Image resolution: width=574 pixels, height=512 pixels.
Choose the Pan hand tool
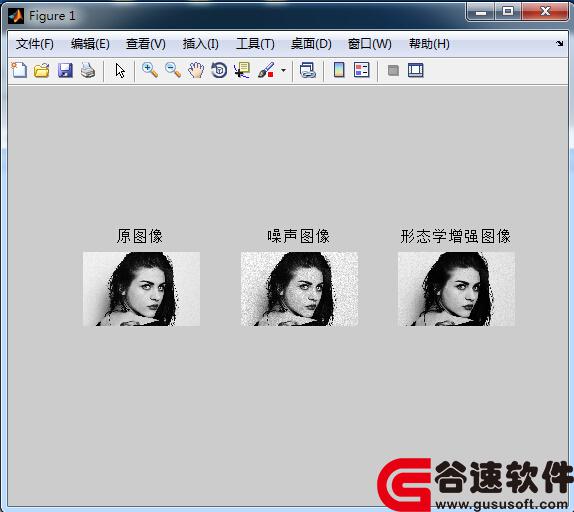pos(196,70)
